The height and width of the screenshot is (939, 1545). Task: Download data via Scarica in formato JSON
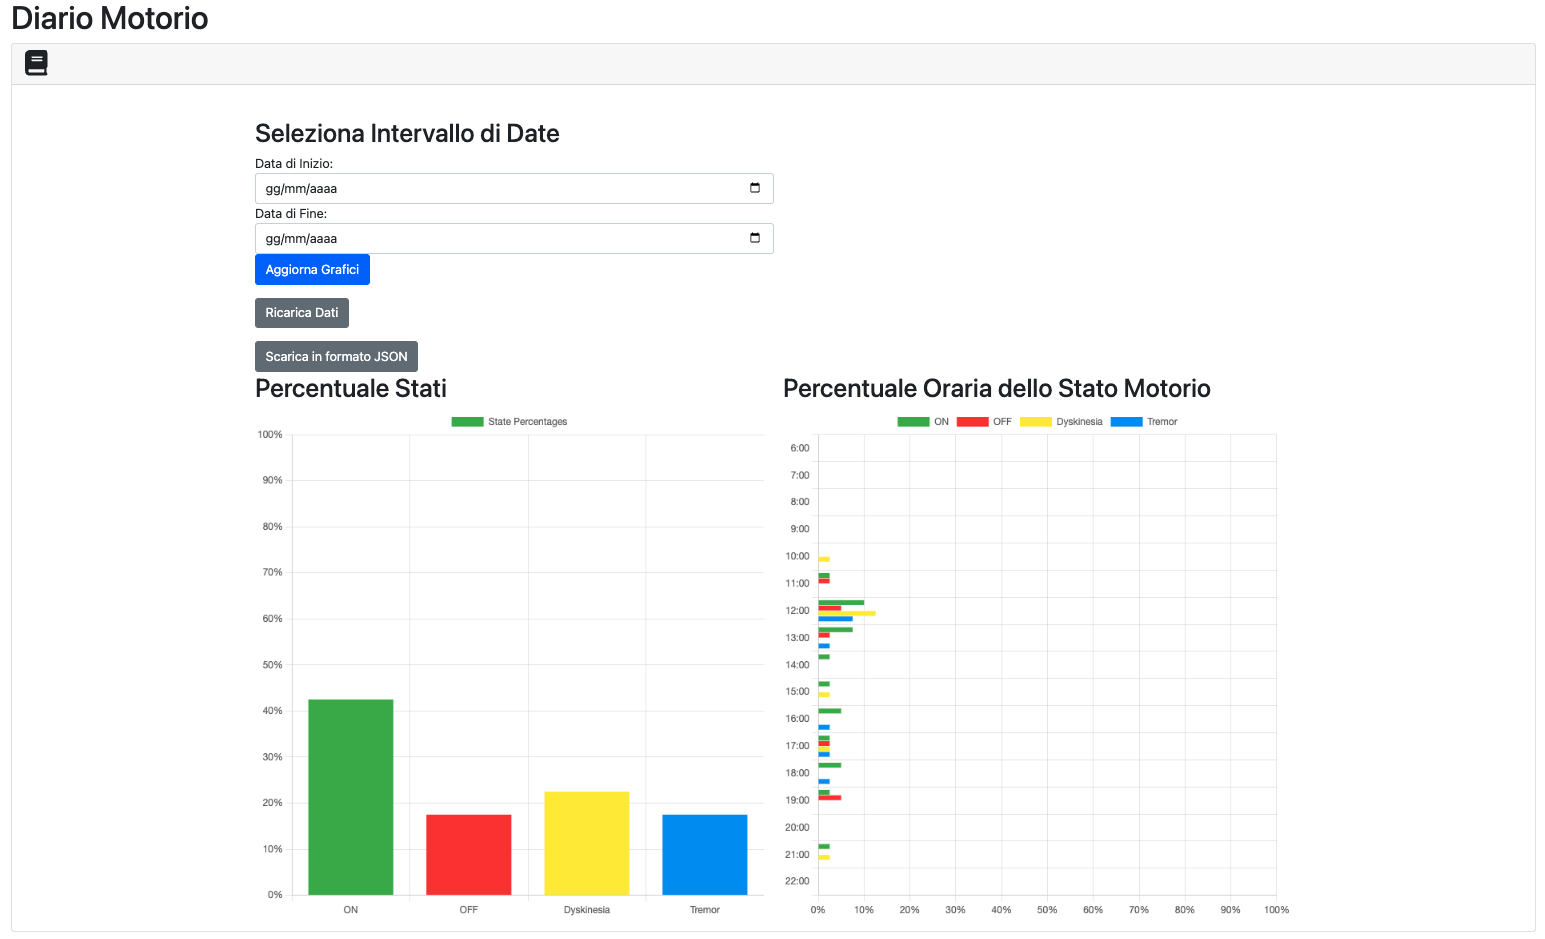[x=336, y=357]
